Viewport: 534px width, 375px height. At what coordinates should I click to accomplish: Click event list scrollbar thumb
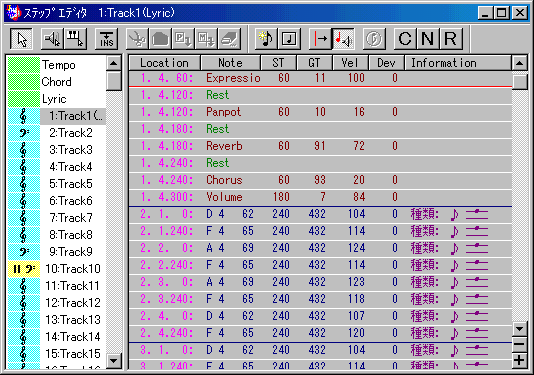point(520,82)
